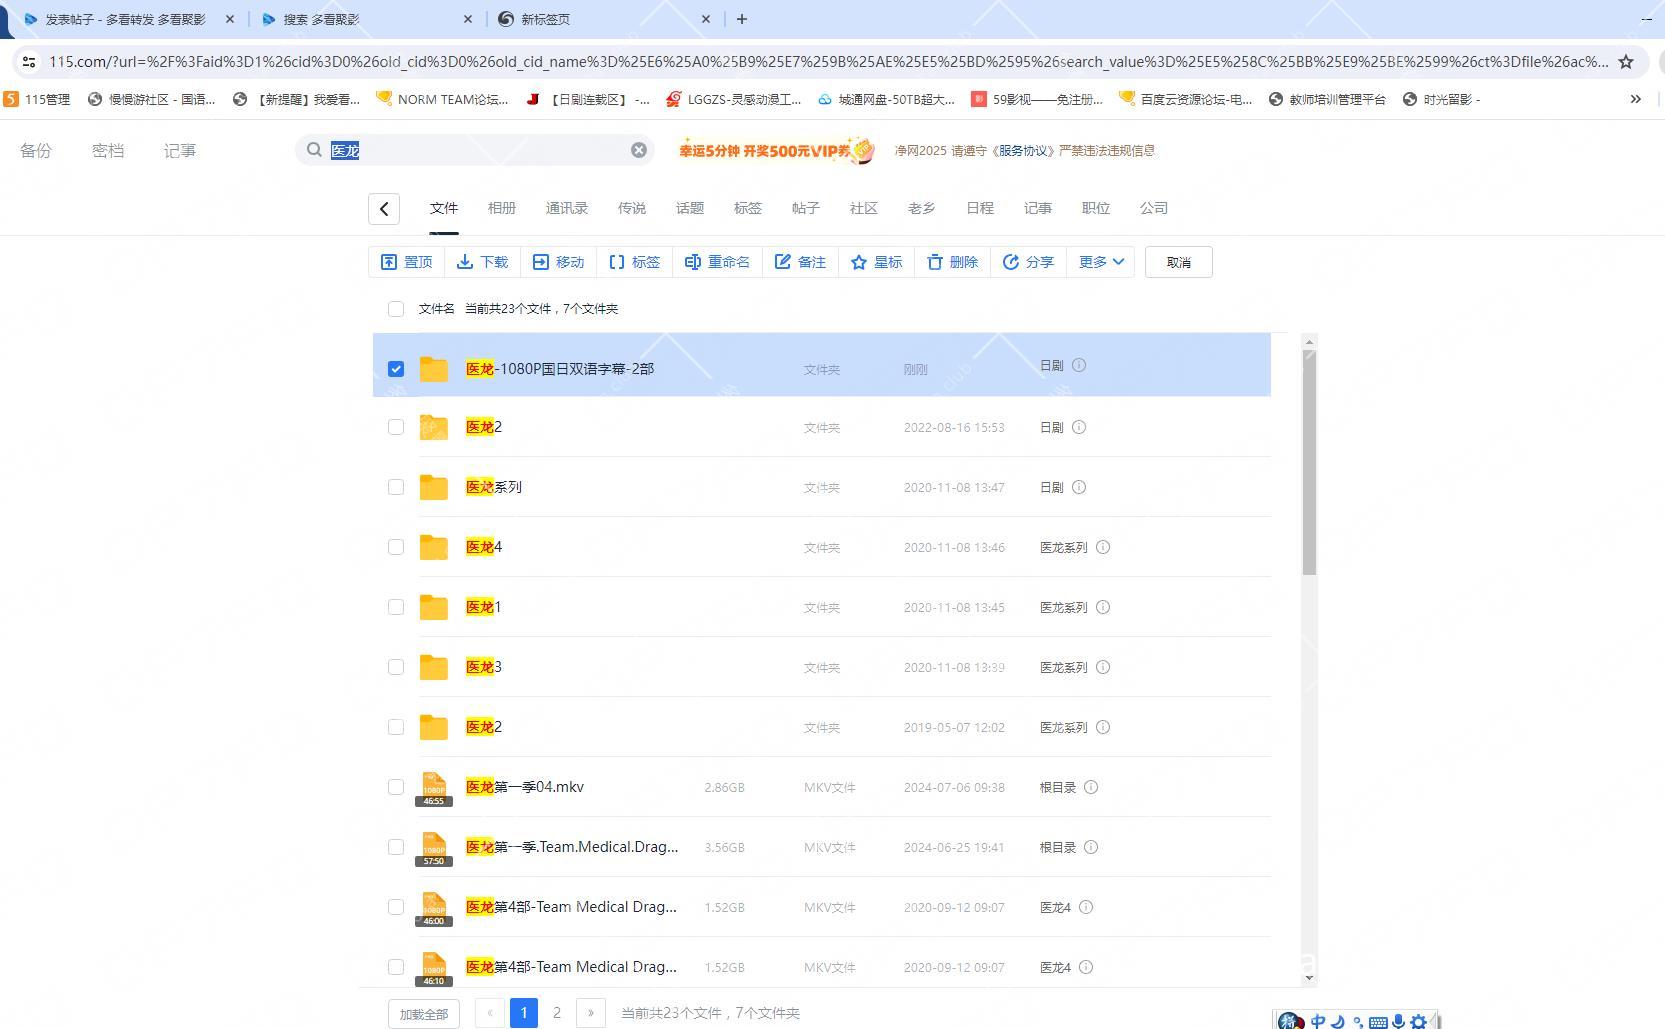Click the back chevron beside 文件 tab

384,208
